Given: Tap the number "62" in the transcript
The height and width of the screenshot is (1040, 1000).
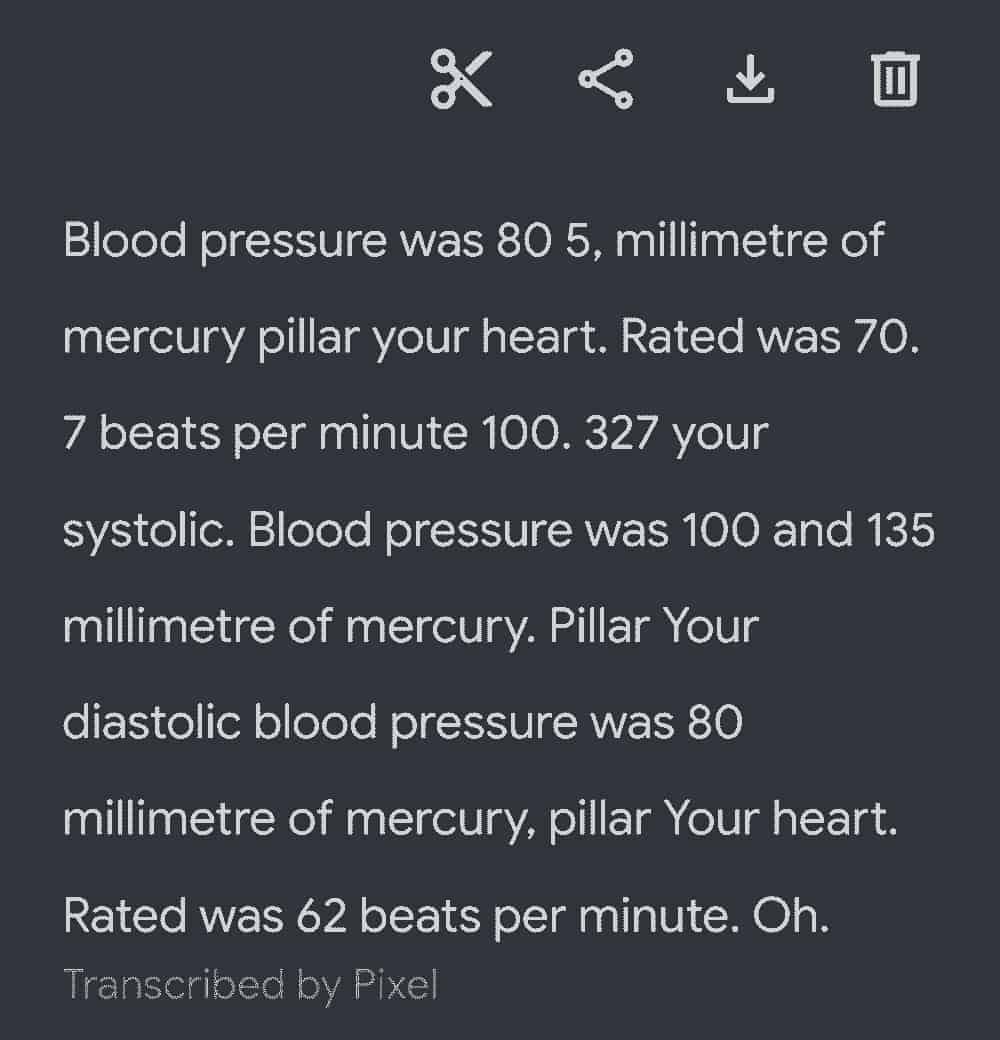Looking at the screenshot, I should (x=321, y=915).
